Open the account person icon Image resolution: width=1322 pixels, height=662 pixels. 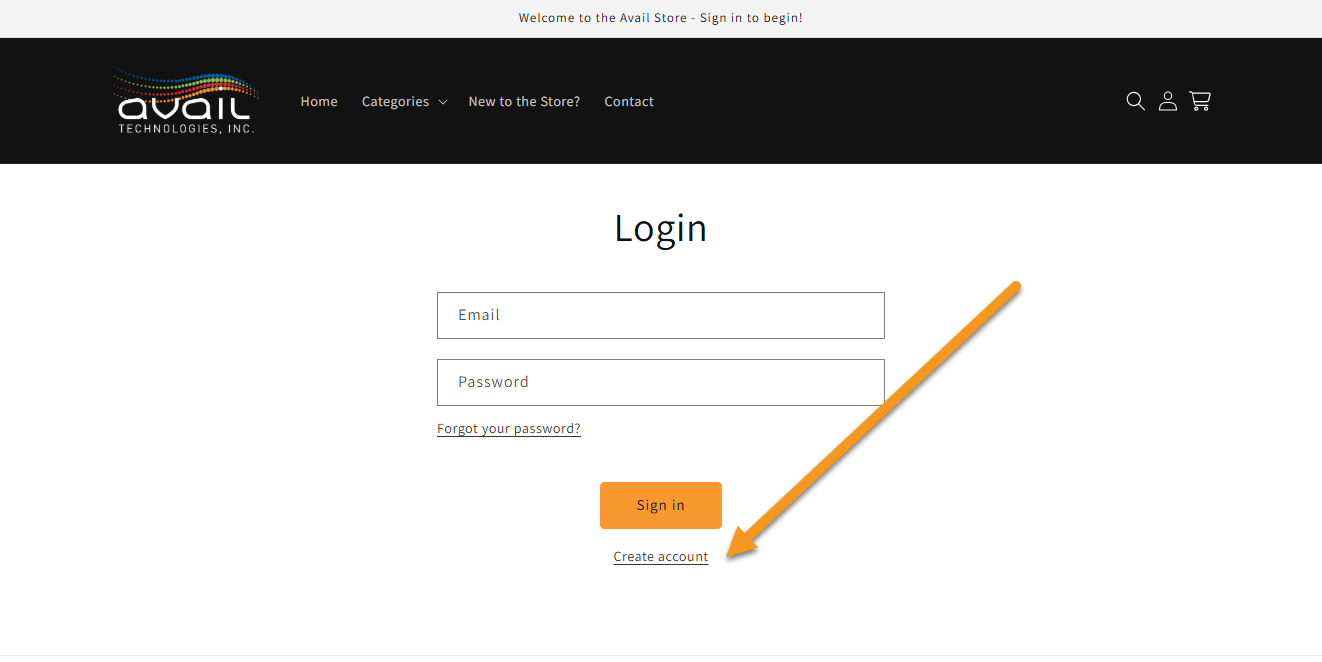coord(1167,101)
